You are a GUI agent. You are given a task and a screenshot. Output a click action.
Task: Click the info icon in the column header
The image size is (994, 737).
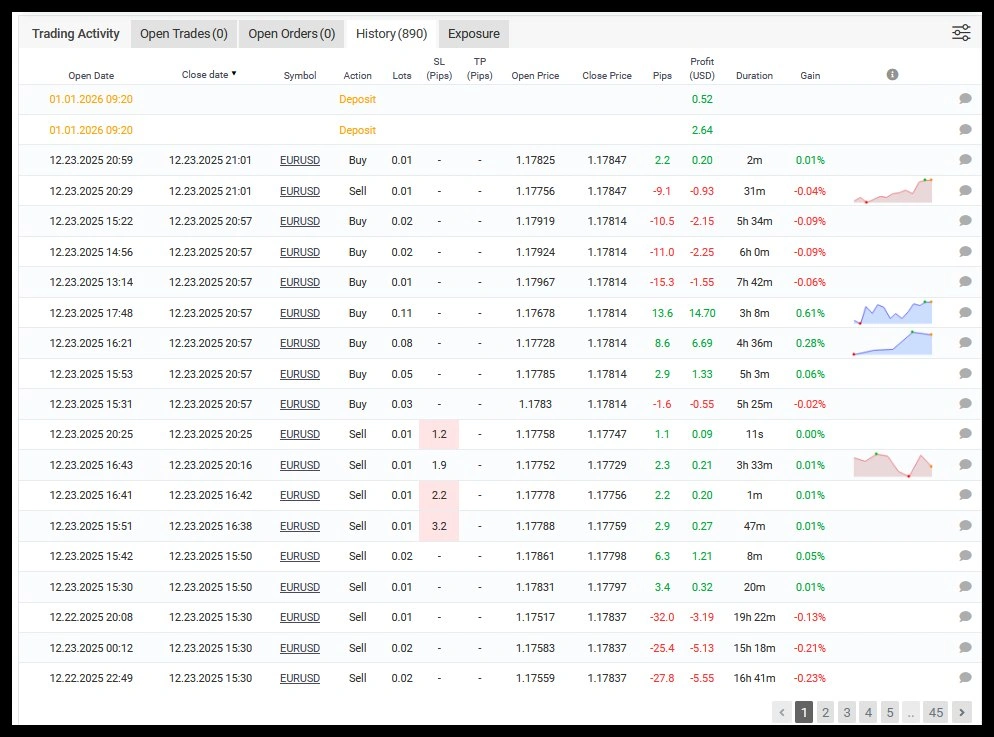[x=892, y=75]
